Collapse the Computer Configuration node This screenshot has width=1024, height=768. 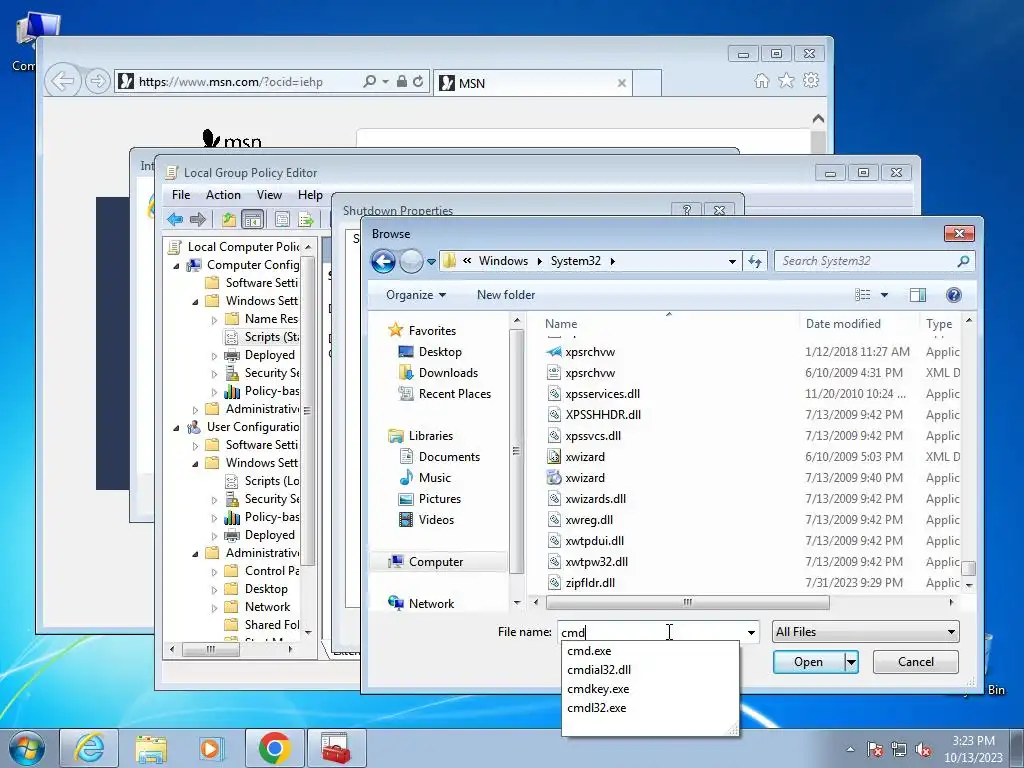pyautogui.click(x=176, y=266)
